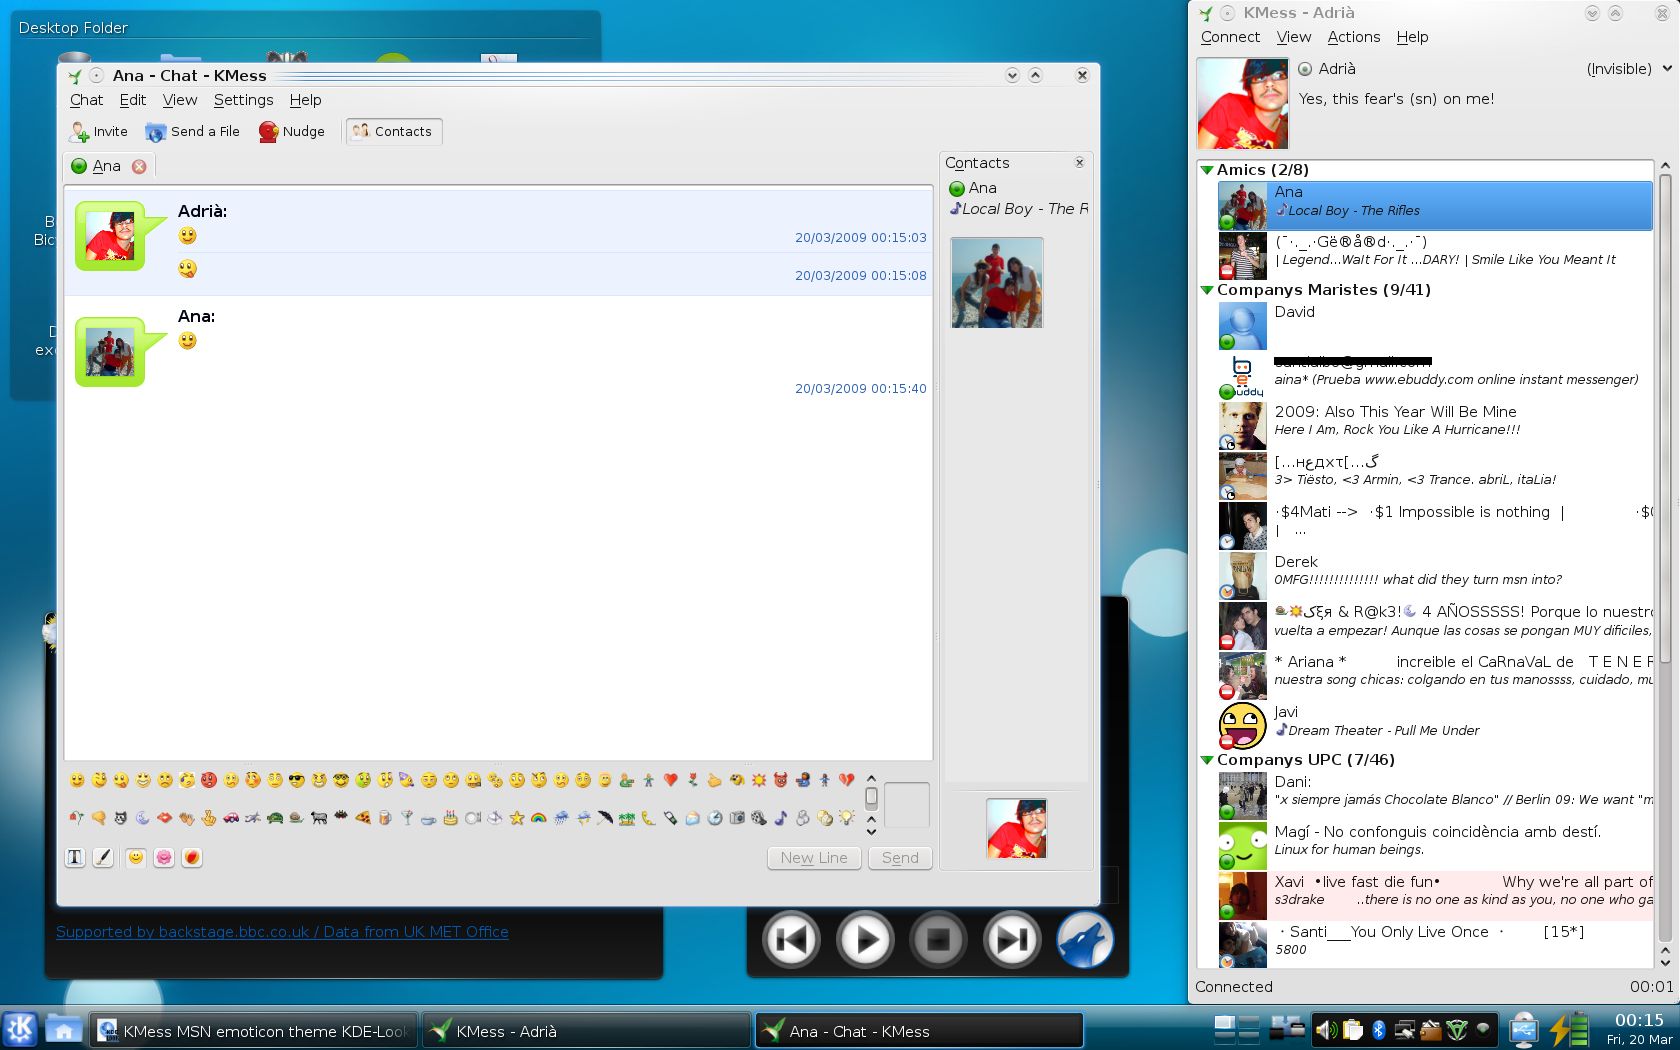Collapse the Amics (2/8) group
Viewport: 1680px width, 1050px height.
coord(1207,170)
